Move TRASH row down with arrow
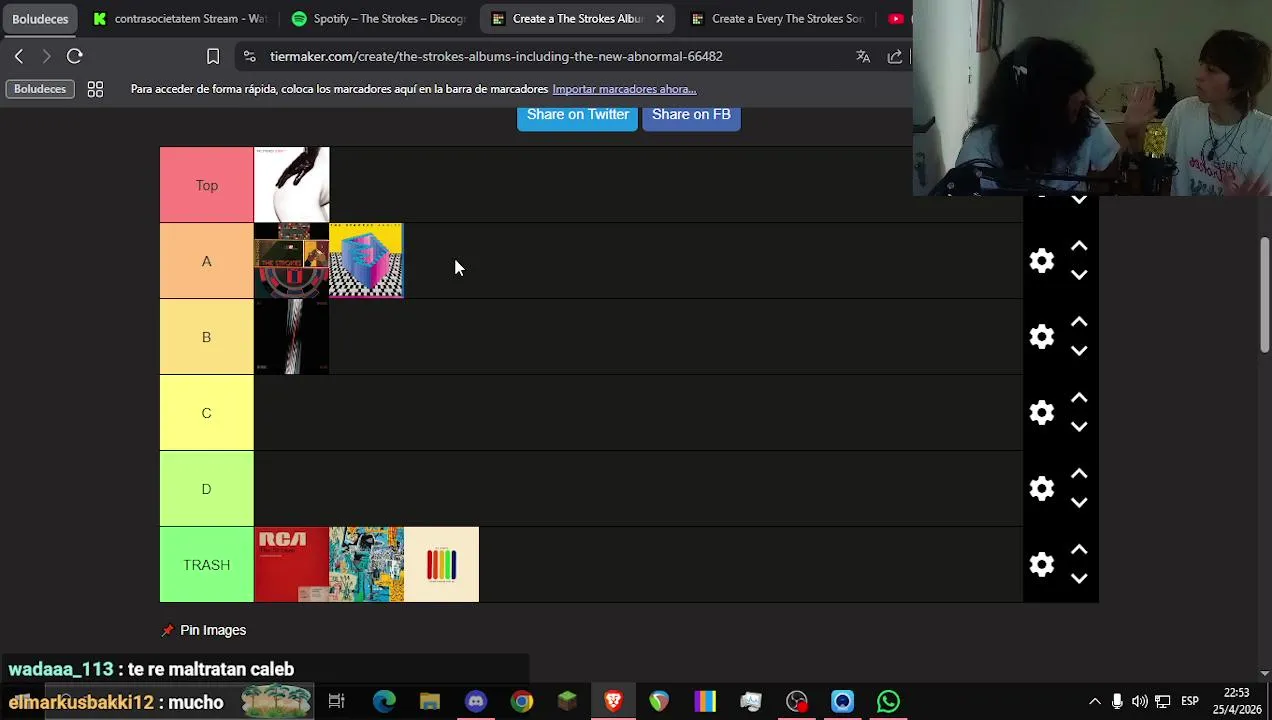Image resolution: width=1272 pixels, height=720 pixels. [x=1079, y=579]
